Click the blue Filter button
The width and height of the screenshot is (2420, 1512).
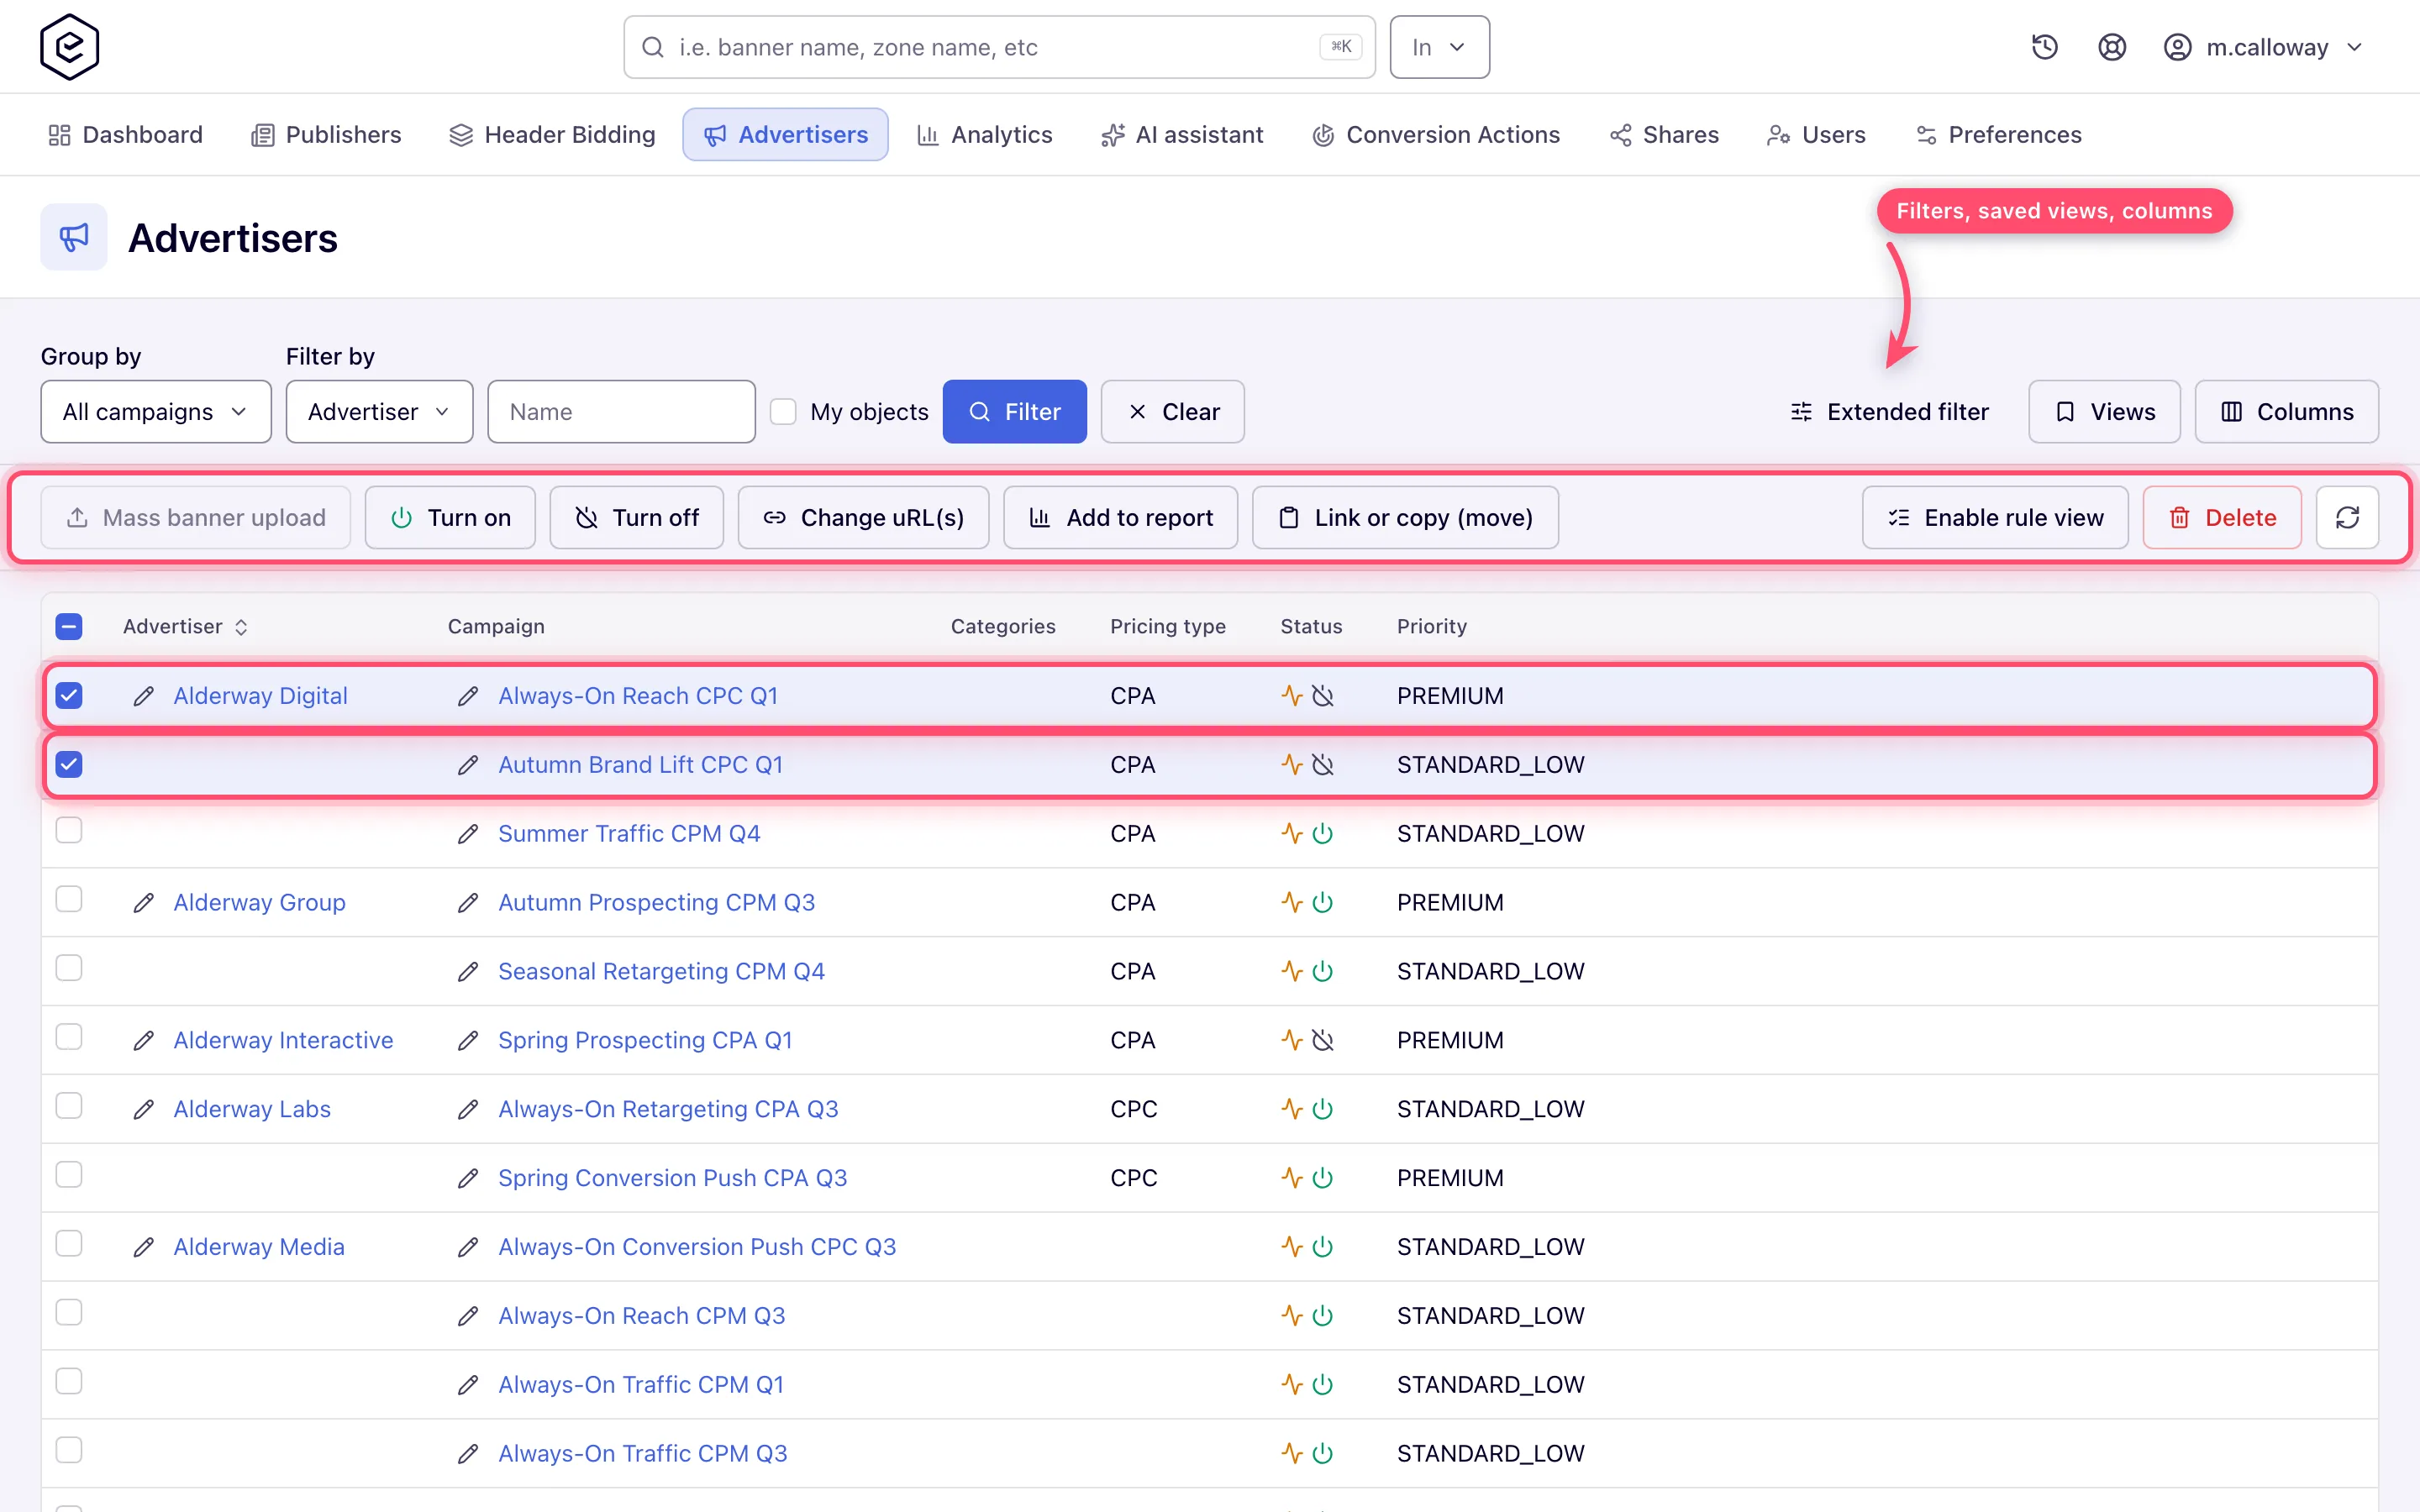point(1014,412)
